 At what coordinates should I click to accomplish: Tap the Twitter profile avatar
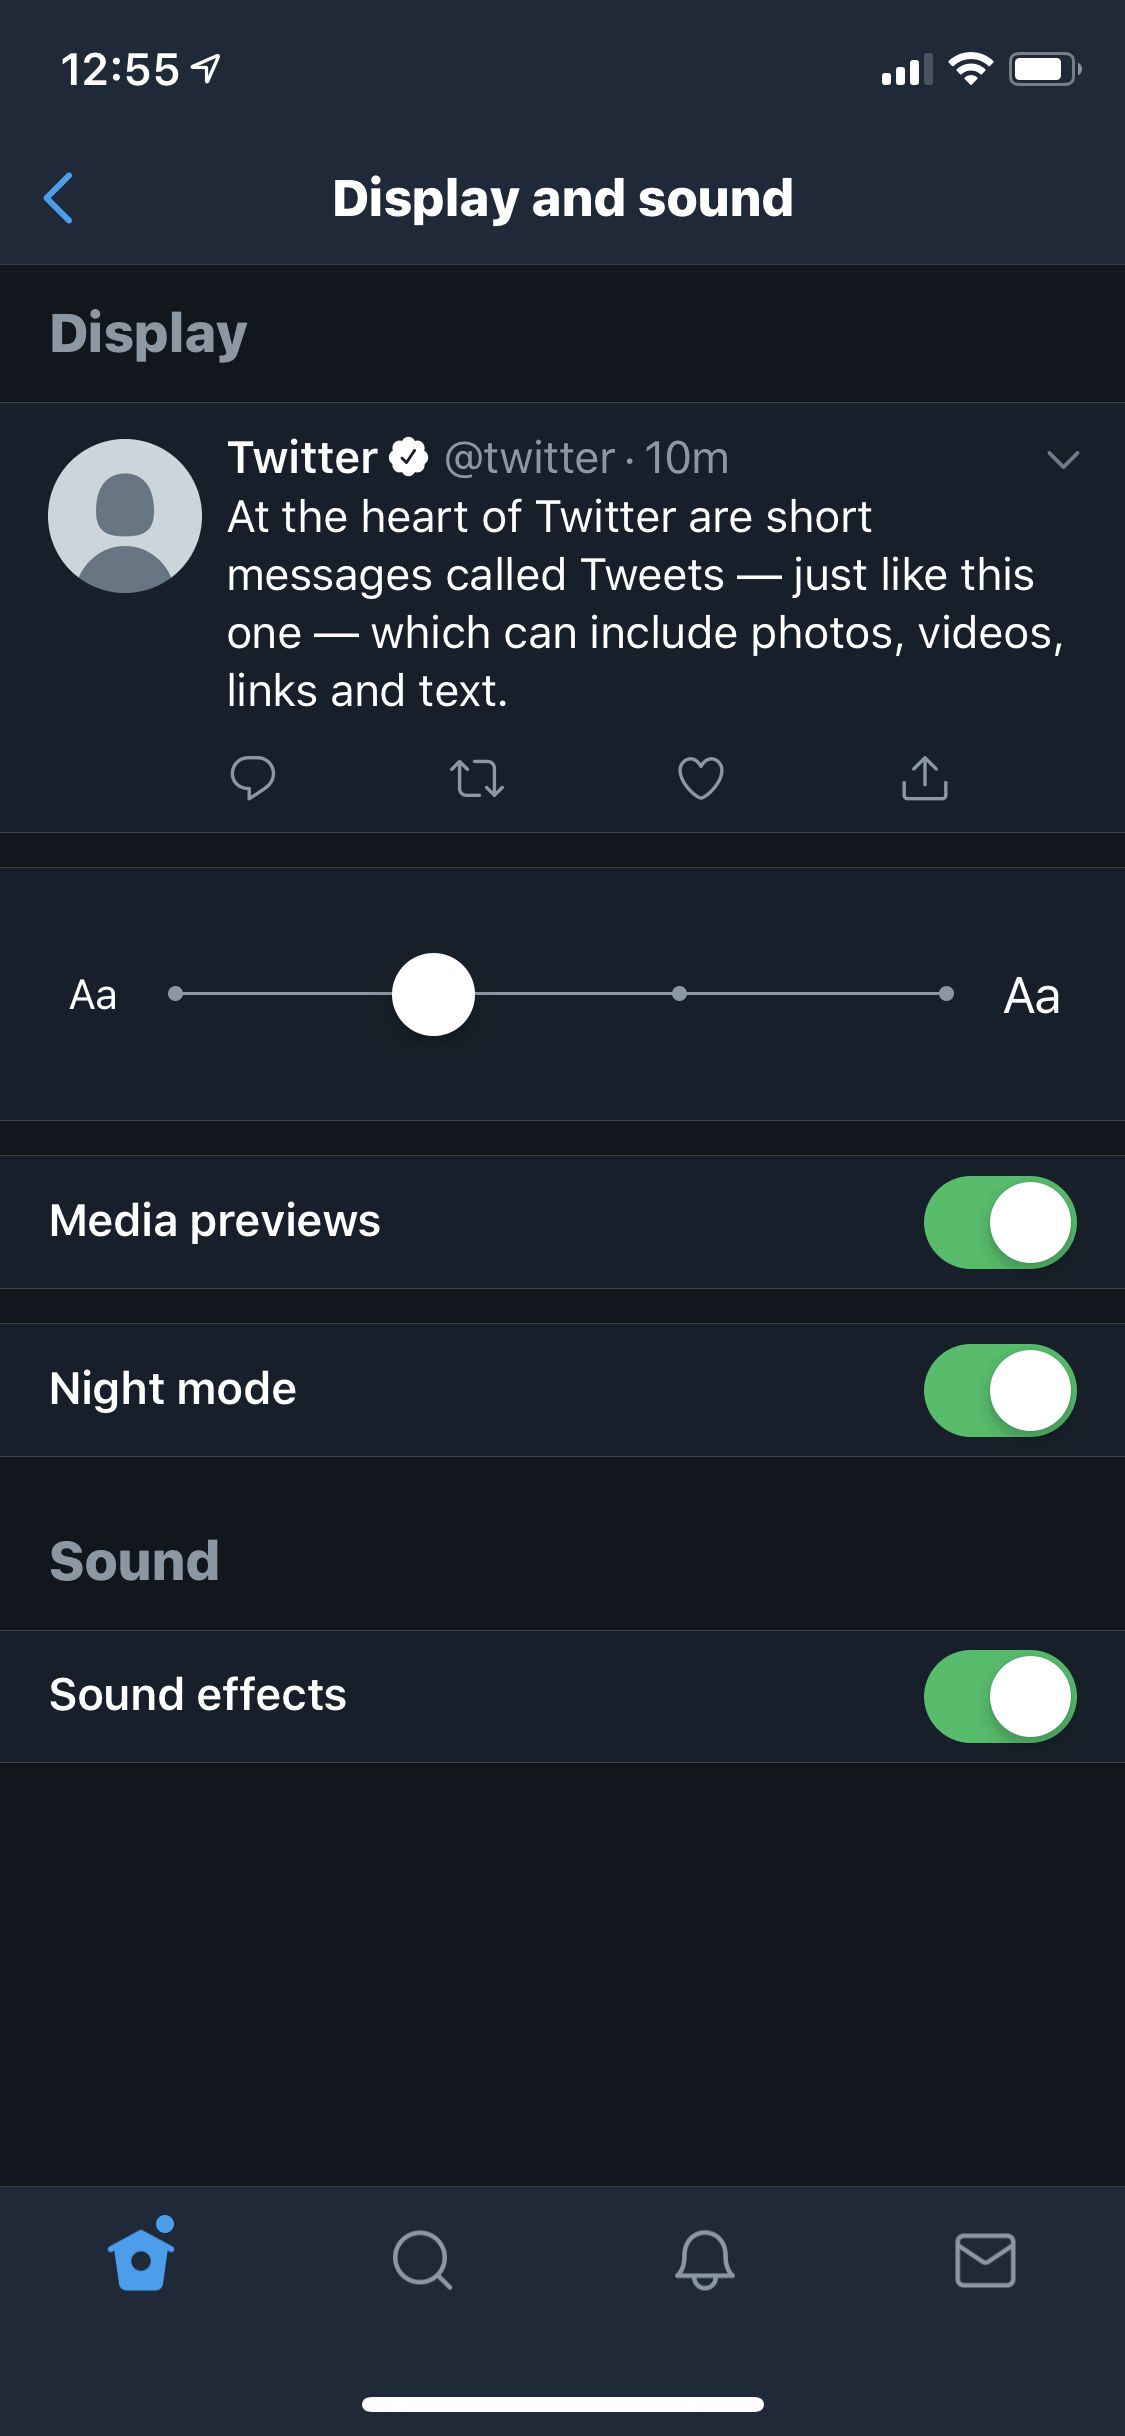[125, 516]
